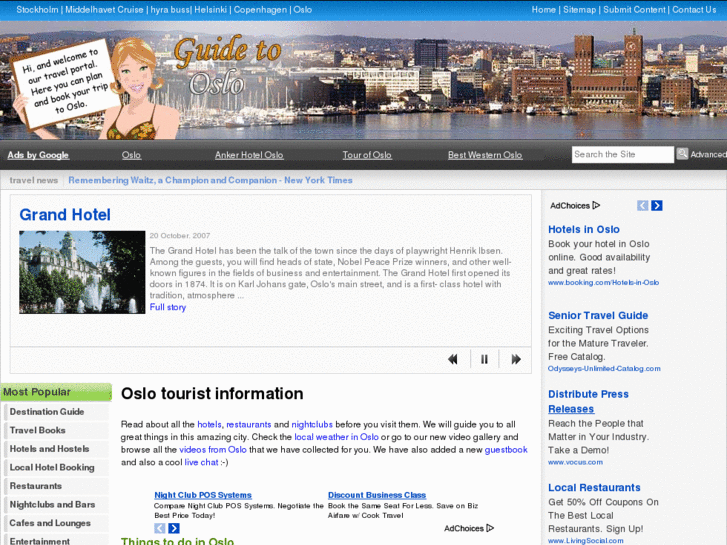Viewport: 727px width, 545px height.
Task: Click the Ads by Google label
Action: point(38,155)
